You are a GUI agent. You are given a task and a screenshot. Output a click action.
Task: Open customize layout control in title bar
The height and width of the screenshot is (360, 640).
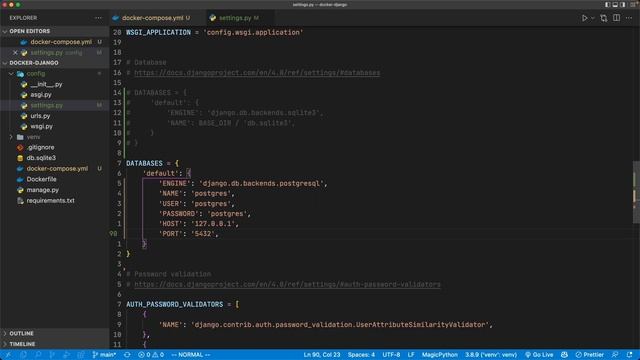click(633, 4)
